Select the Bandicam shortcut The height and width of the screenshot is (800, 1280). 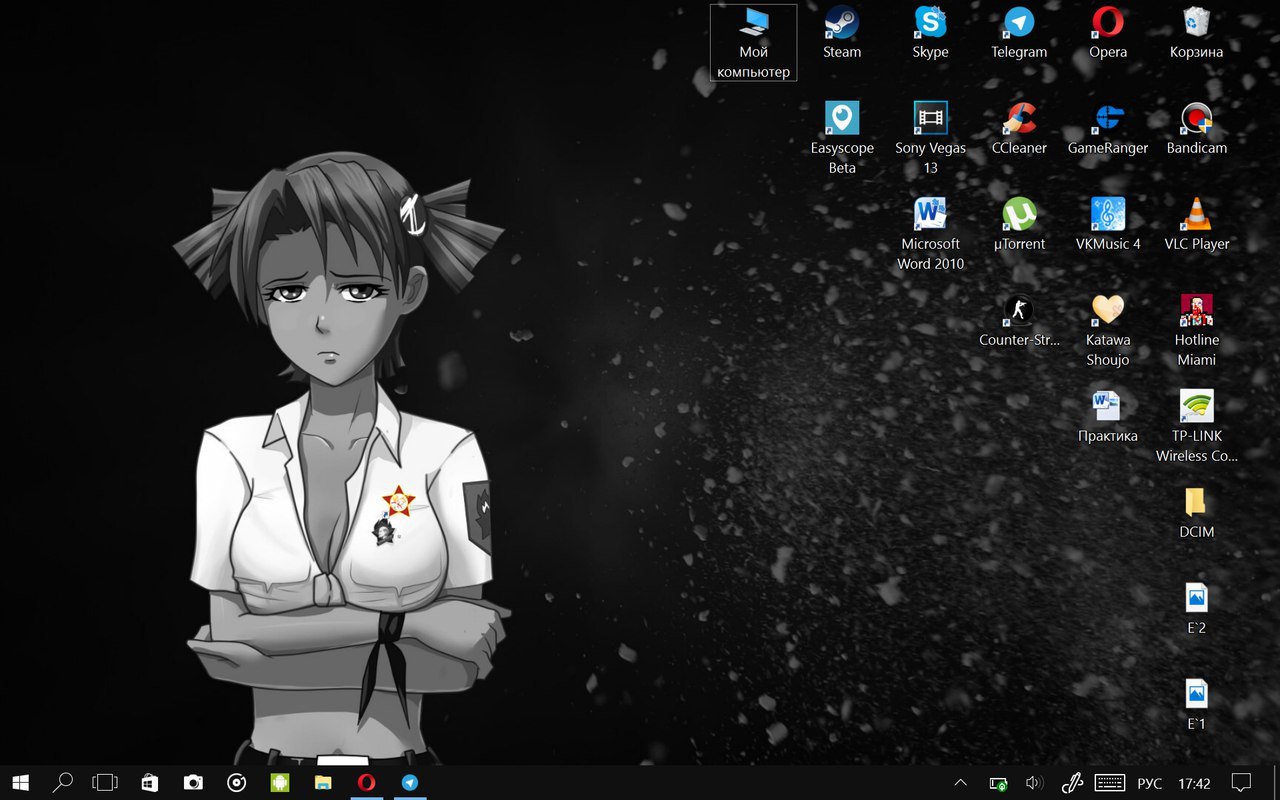pos(1196,129)
